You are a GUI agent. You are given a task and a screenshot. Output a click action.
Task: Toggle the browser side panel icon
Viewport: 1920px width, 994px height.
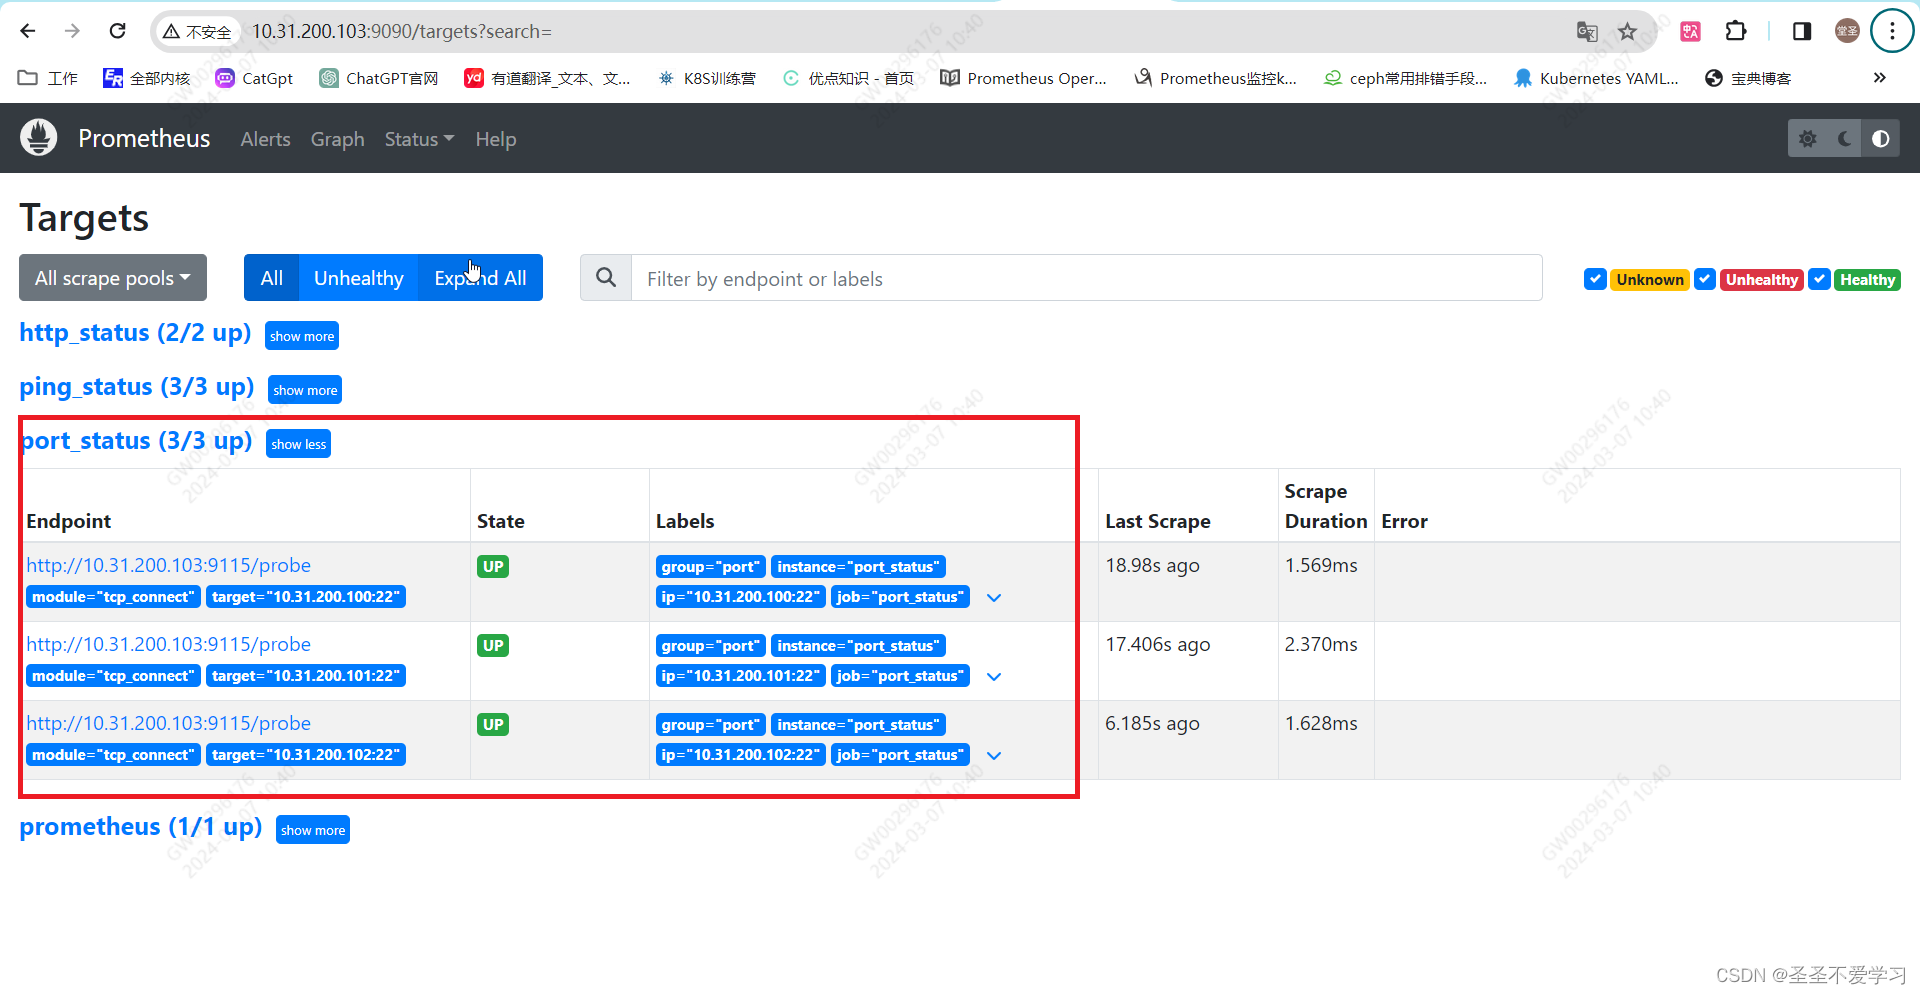pyautogui.click(x=1802, y=31)
